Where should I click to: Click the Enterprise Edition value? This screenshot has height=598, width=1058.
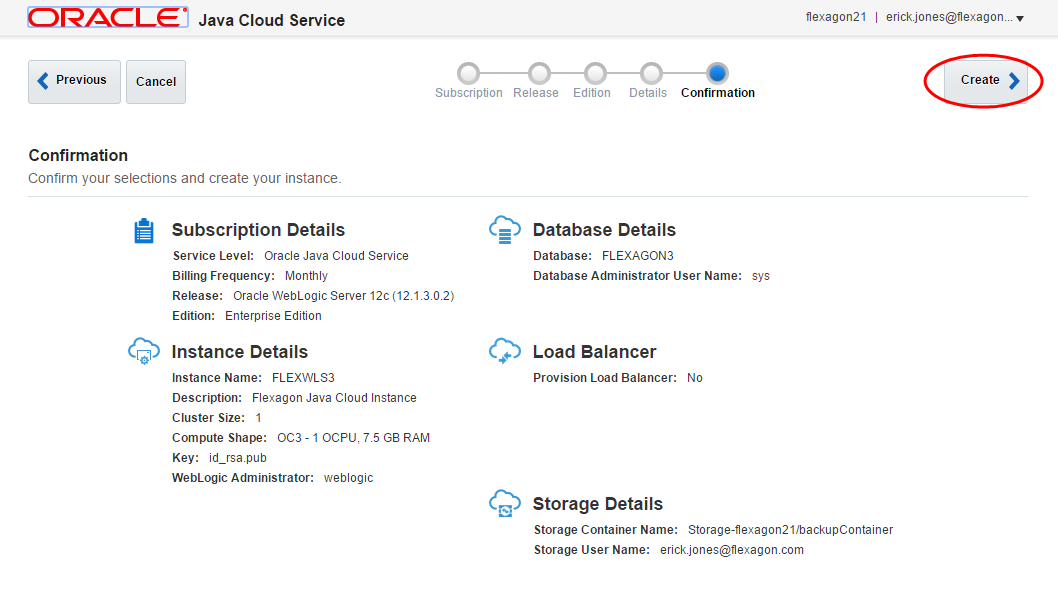point(273,315)
